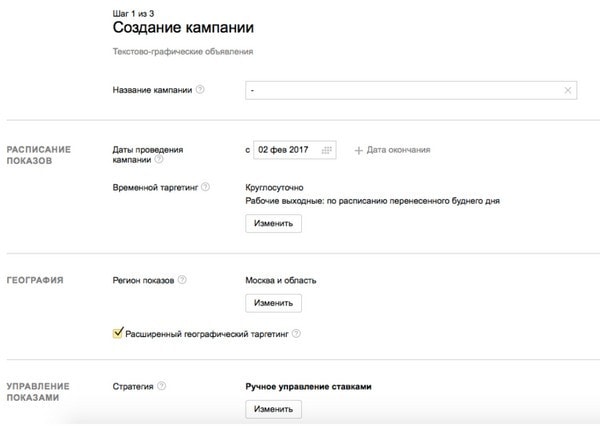Image resolution: width=600 pixels, height=429 pixels.
Task: Click the Круглосуточно schedule value
Action: (x=274, y=187)
